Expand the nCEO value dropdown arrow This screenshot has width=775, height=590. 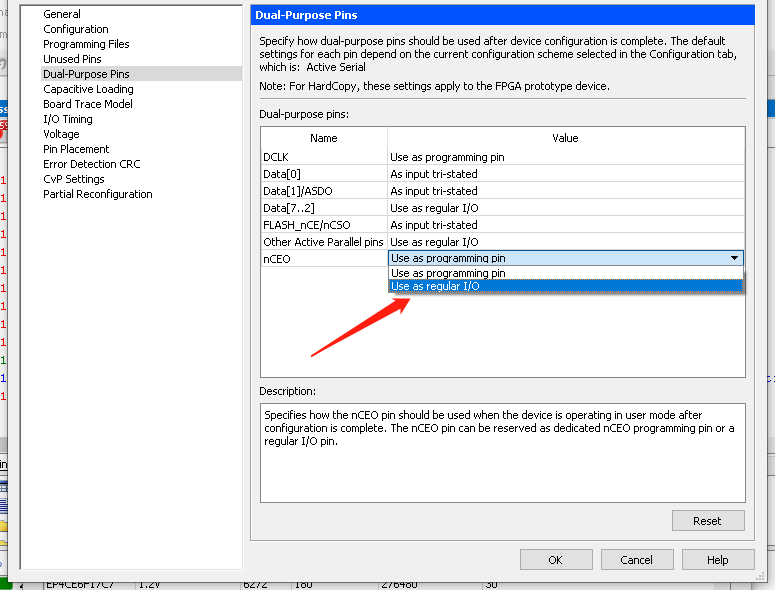click(x=734, y=258)
